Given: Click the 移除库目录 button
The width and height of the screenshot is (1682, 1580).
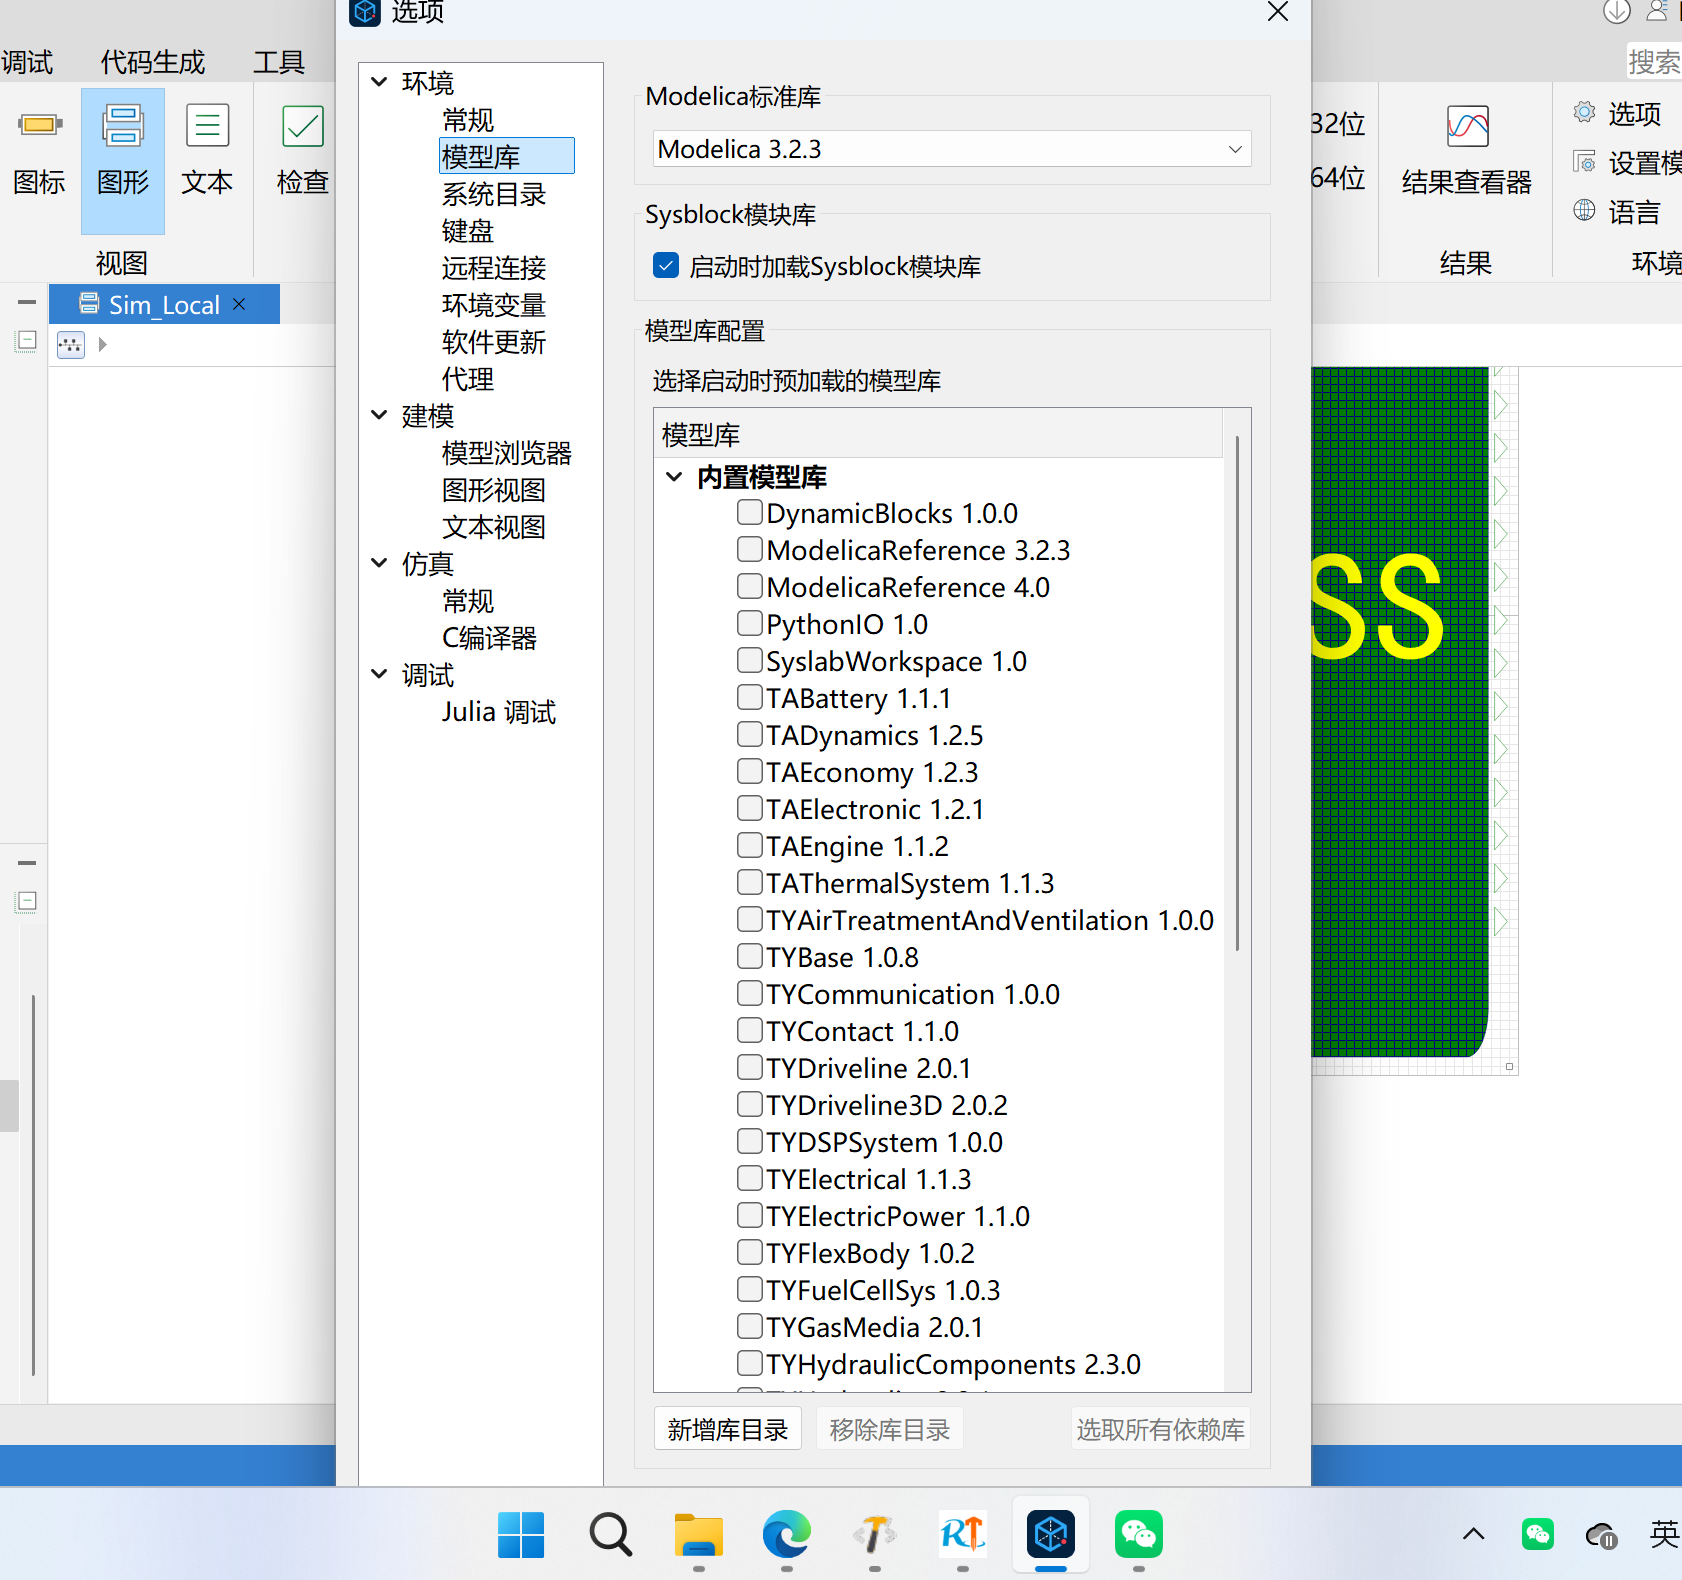Looking at the screenshot, I should click(890, 1429).
